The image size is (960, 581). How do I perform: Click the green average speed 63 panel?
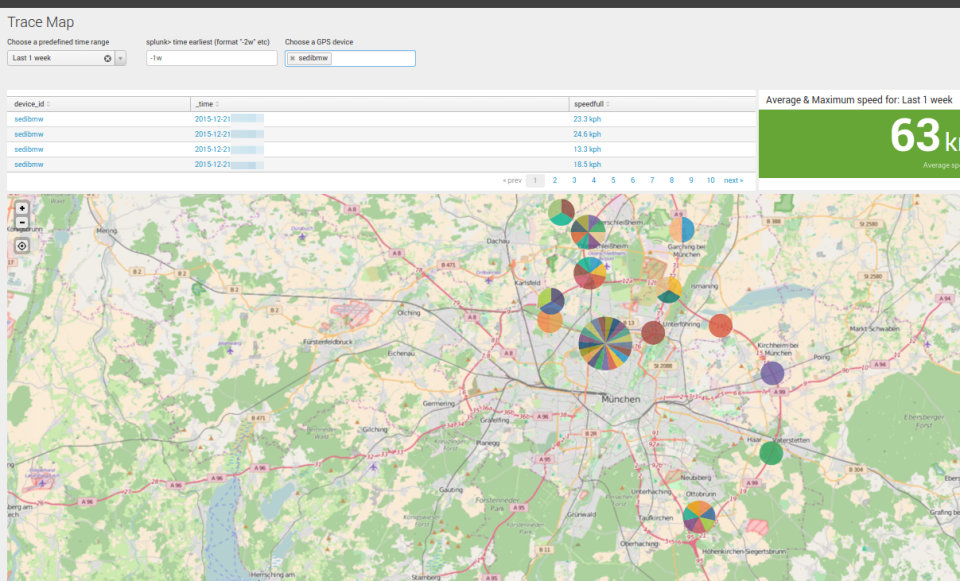(x=859, y=144)
